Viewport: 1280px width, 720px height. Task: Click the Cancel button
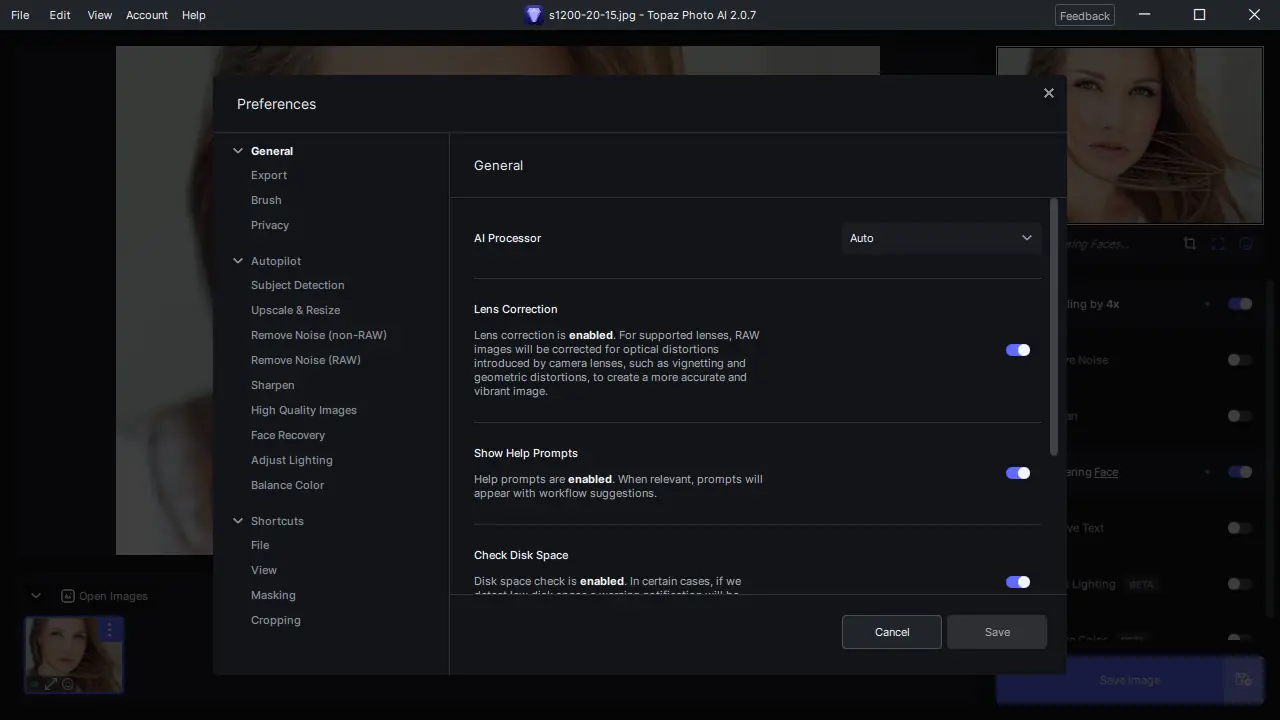coord(892,632)
